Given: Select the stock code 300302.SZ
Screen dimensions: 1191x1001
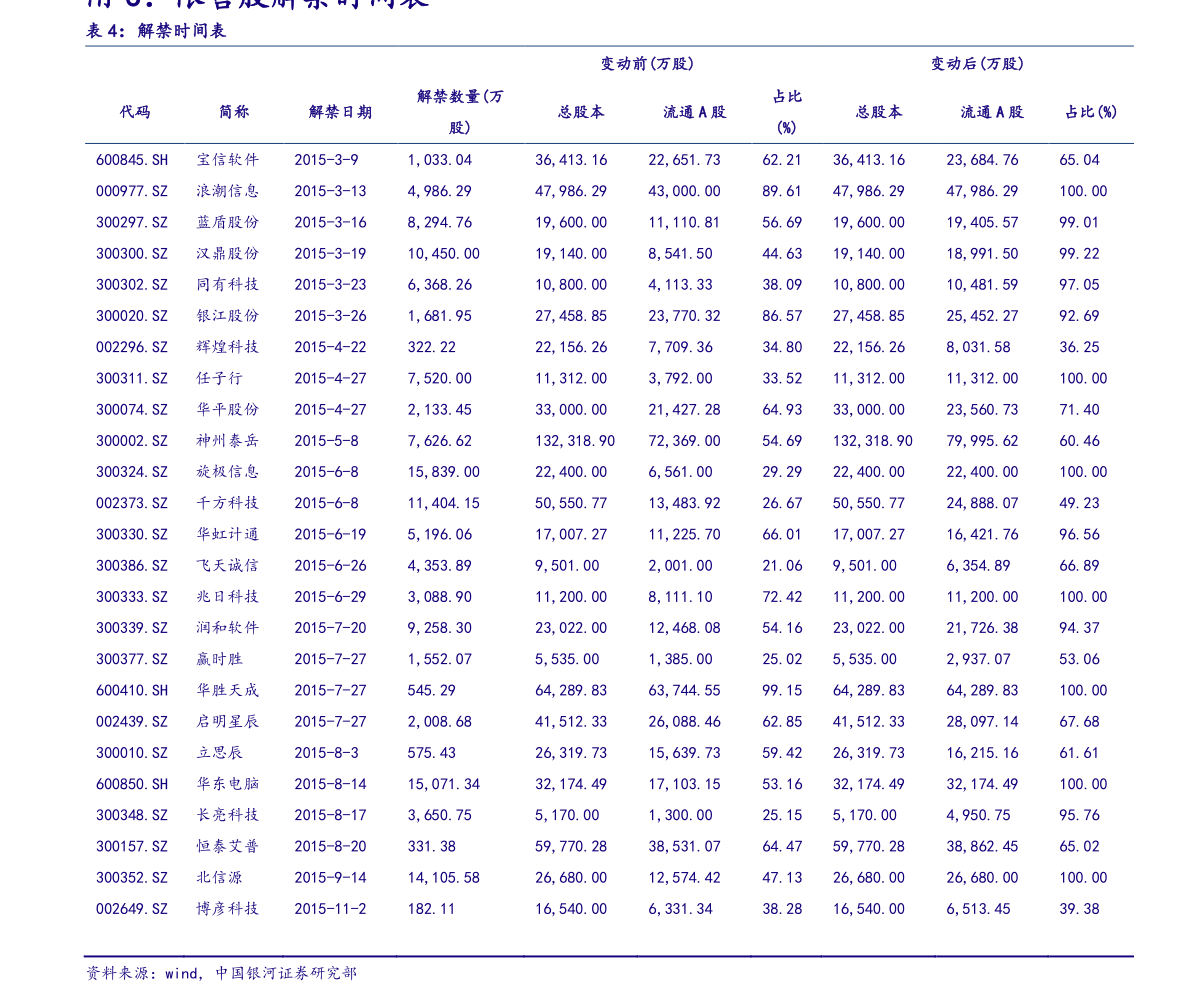Looking at the screenshot, I should [132, 285].
